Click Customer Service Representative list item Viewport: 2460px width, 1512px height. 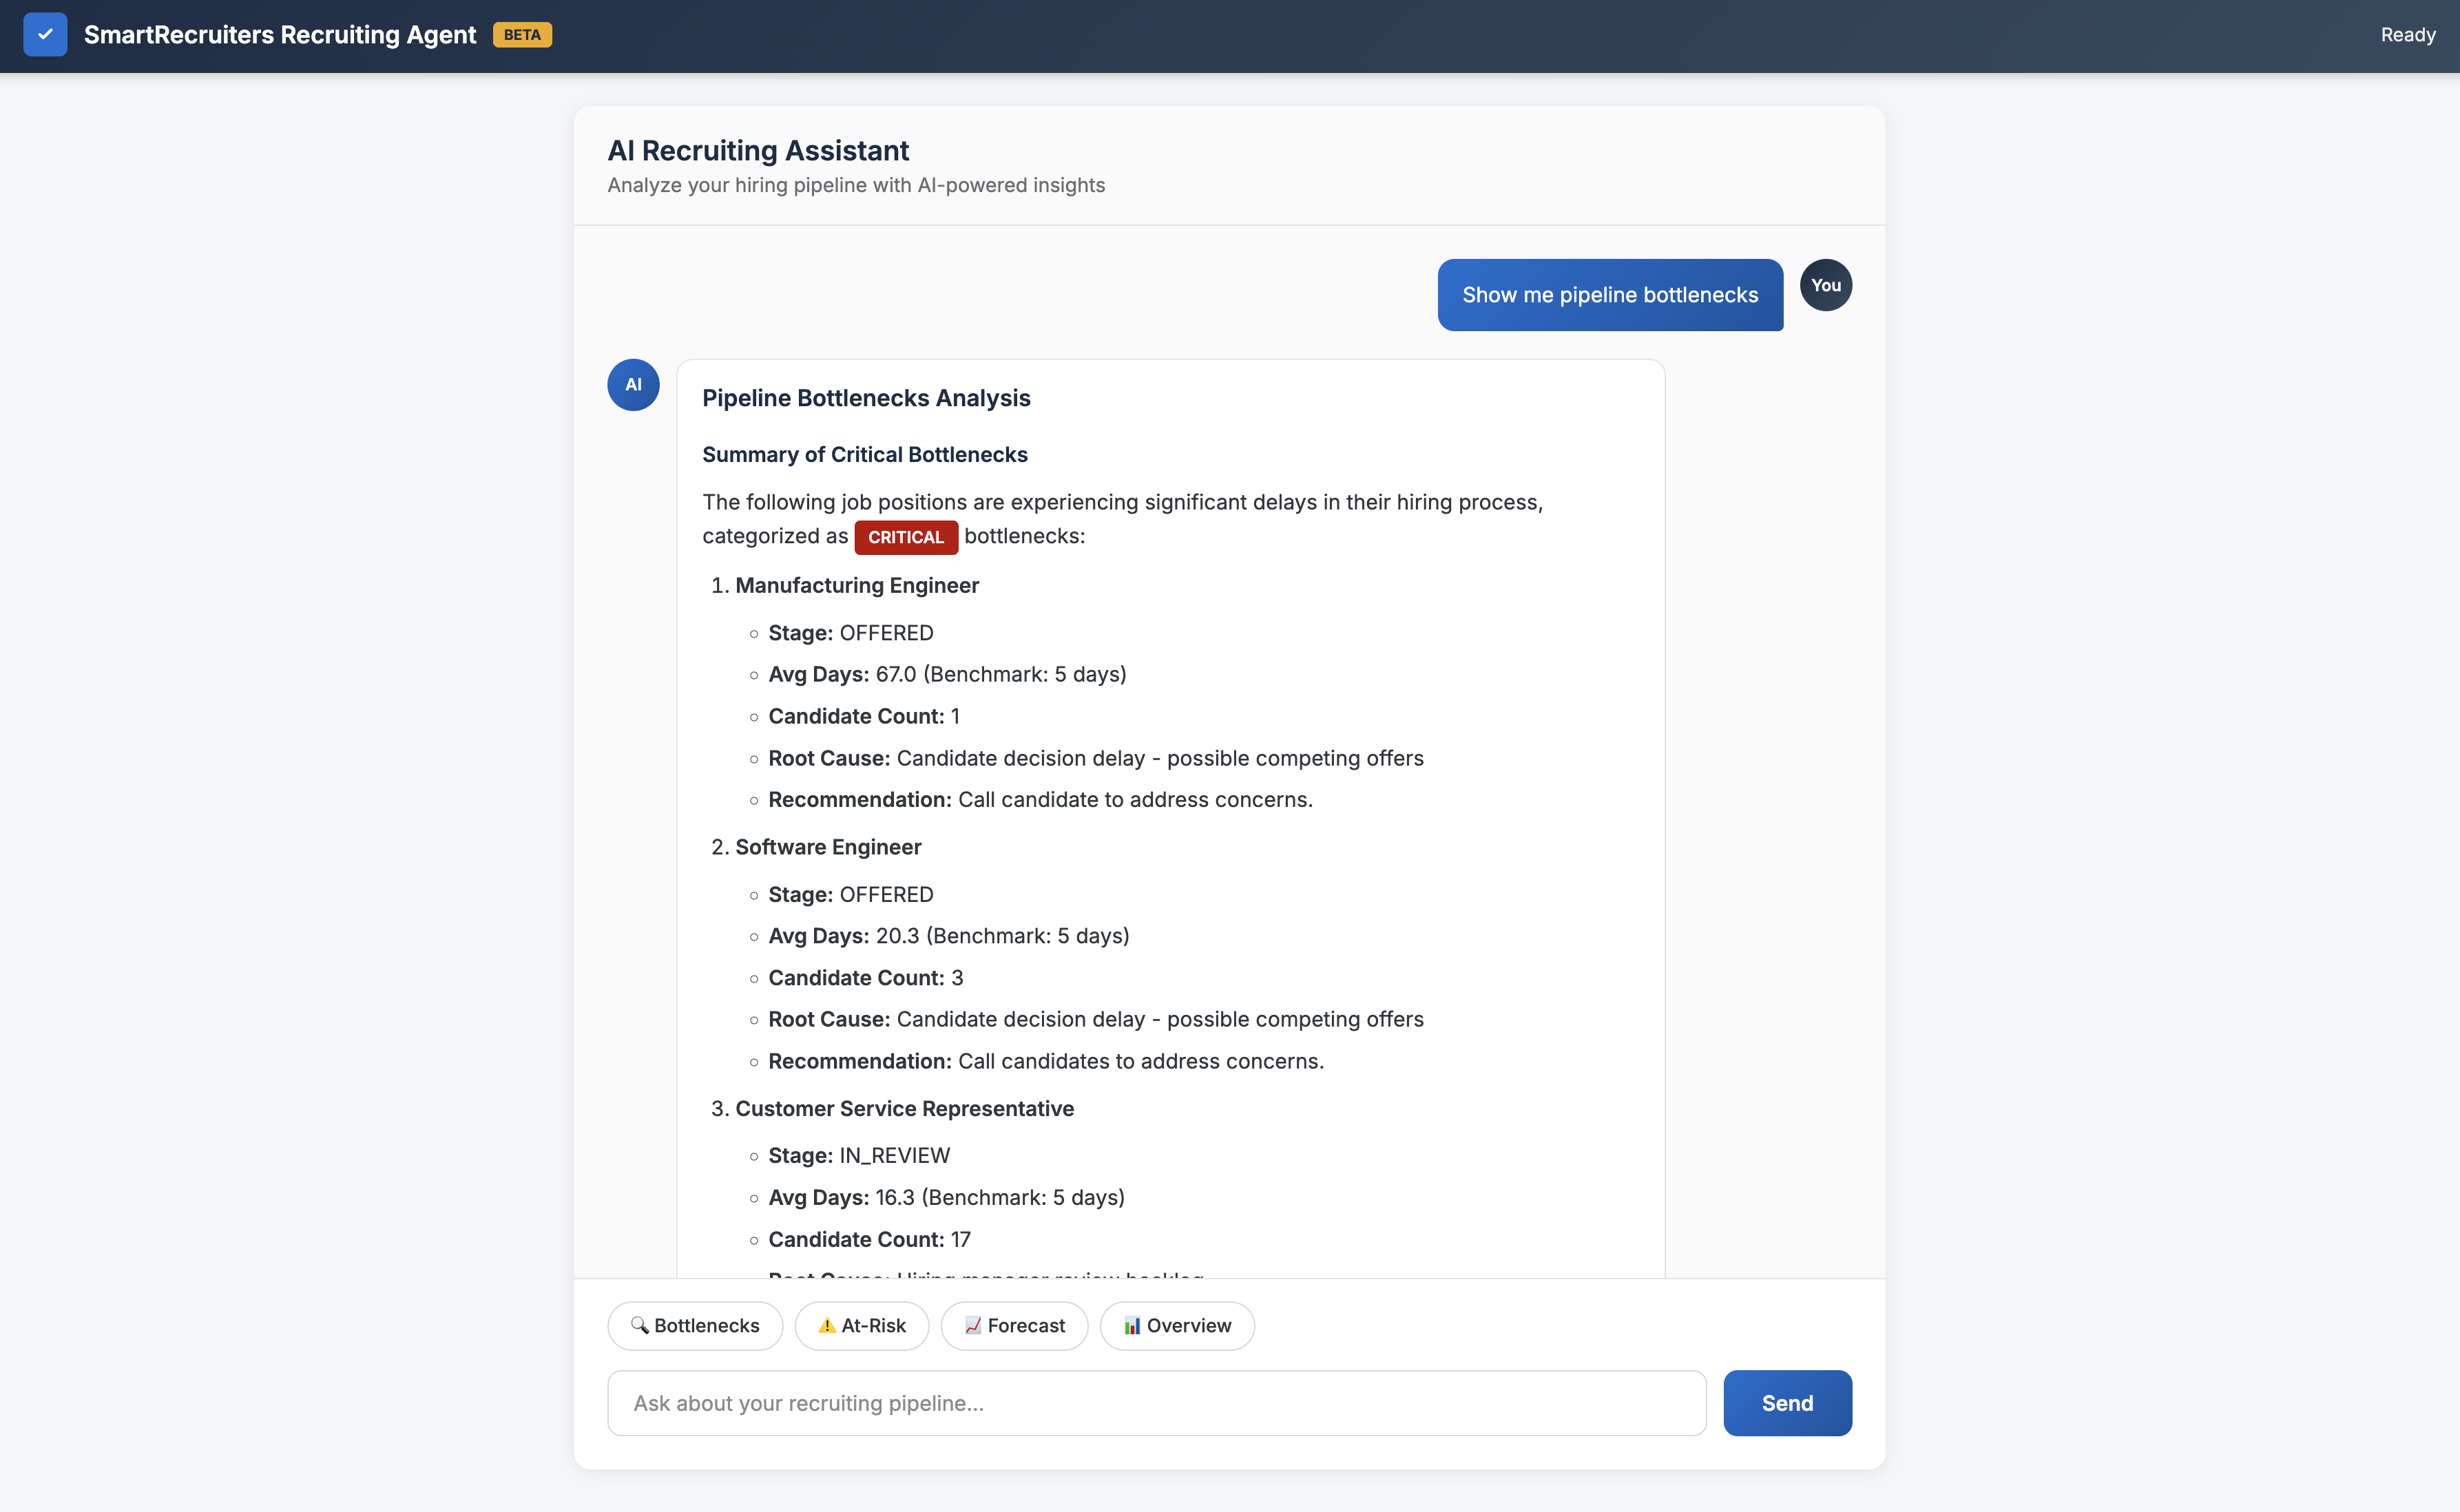(904, 1108)
